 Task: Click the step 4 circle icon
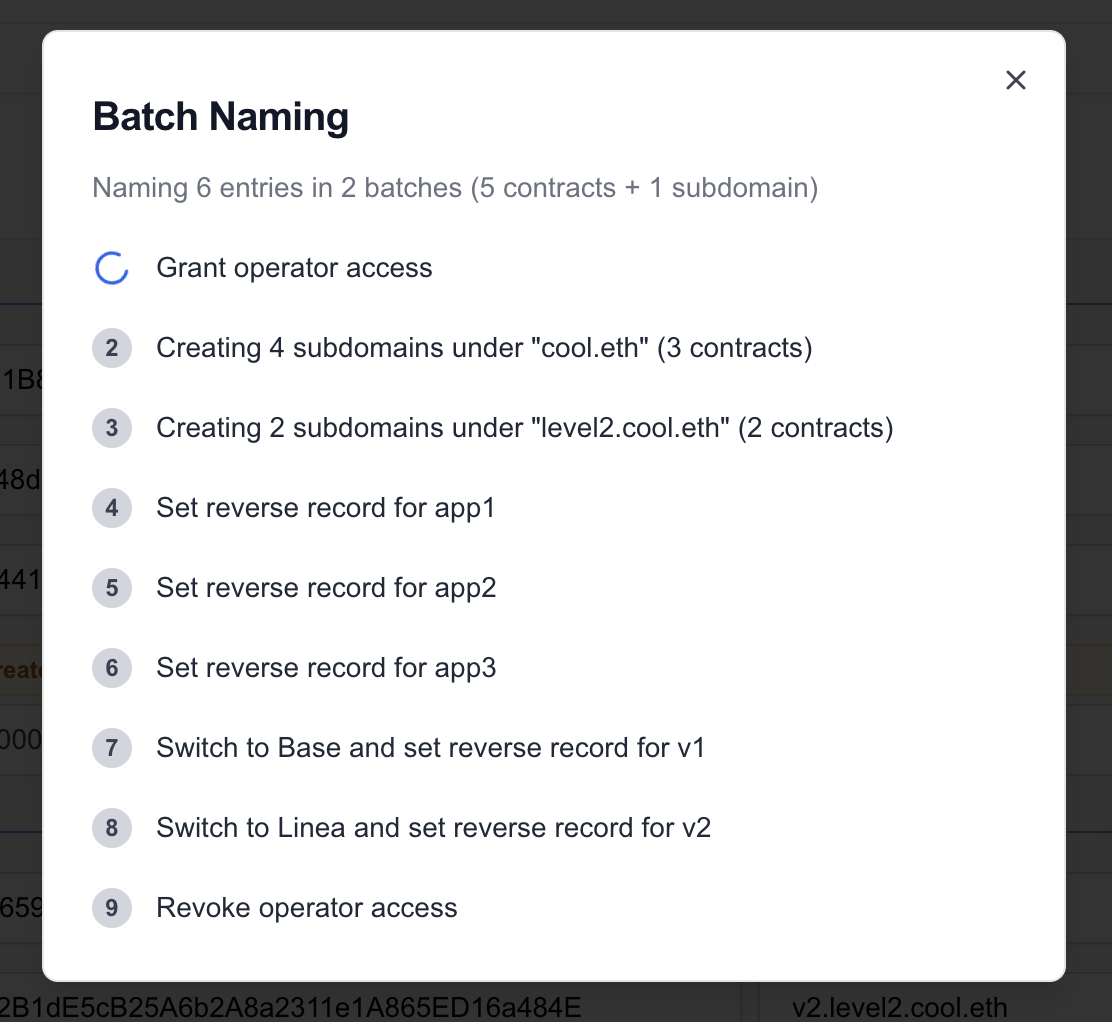click(111, 508)
